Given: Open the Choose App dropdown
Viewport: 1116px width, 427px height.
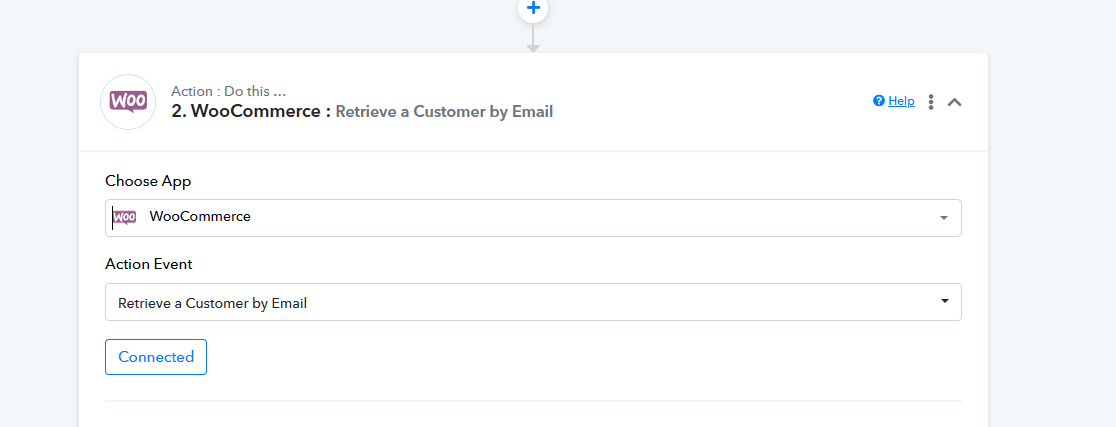Looking at the screenshot, I should click(x=533, y=218).
